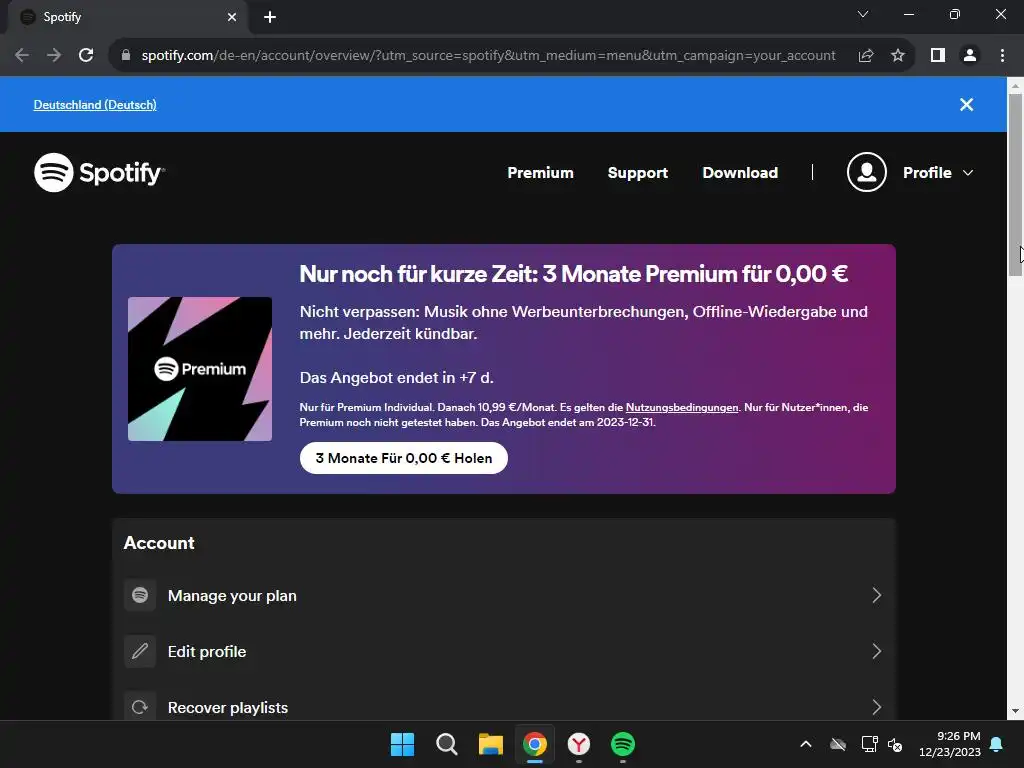The height and width of the screenshot is (768, 1024).
Task: Open the Edit profile chevron arrow
Action: [x=876, y=651]
